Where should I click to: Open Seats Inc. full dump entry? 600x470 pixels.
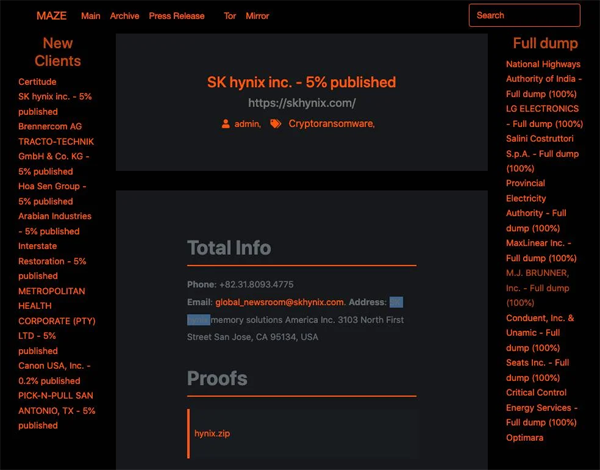pos(538,370)
